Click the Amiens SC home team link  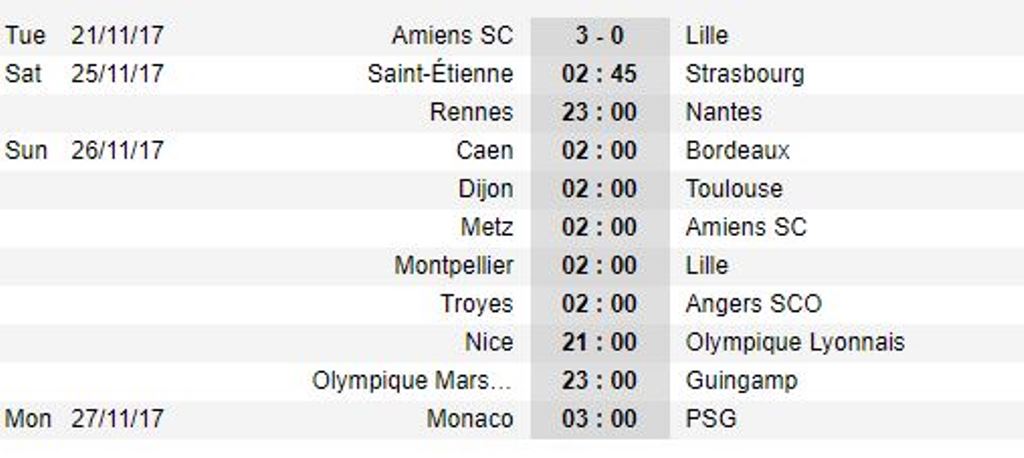(x=452, y=35)
